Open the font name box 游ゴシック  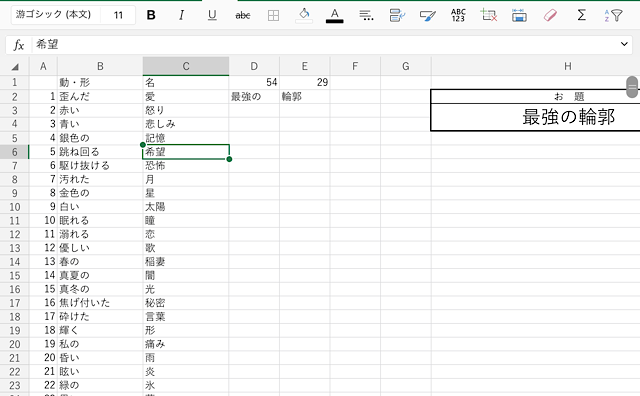pos(53,15)
